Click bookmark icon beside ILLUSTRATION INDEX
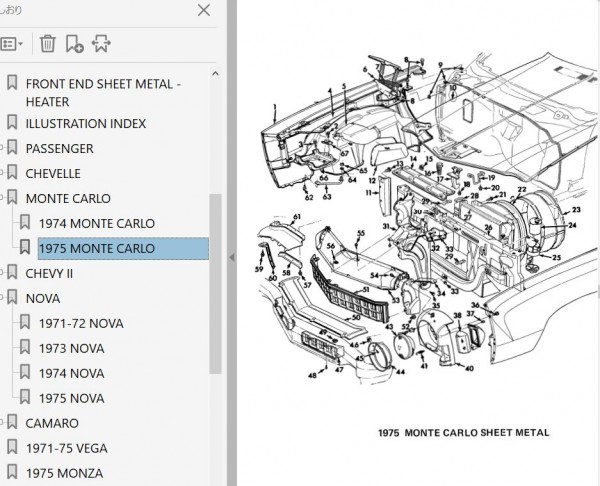Viewport: 600px width, 486px height. pos(12,122)
